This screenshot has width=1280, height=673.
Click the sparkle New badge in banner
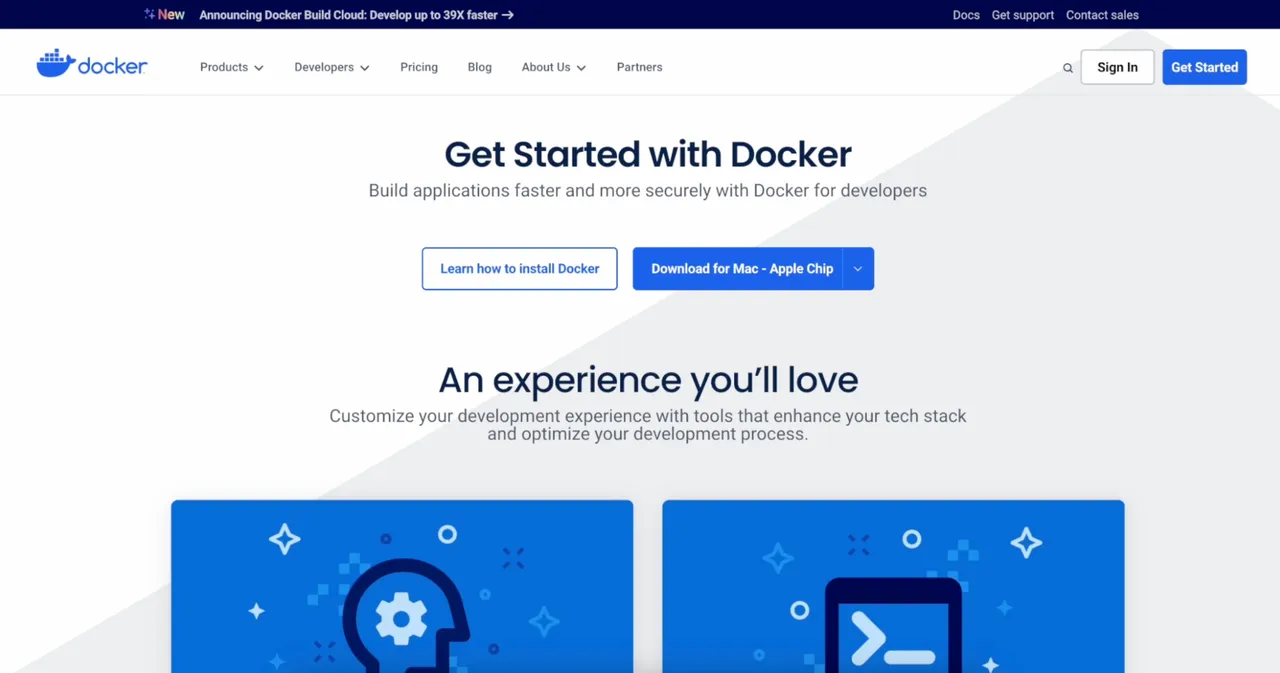tap(164, 15)
